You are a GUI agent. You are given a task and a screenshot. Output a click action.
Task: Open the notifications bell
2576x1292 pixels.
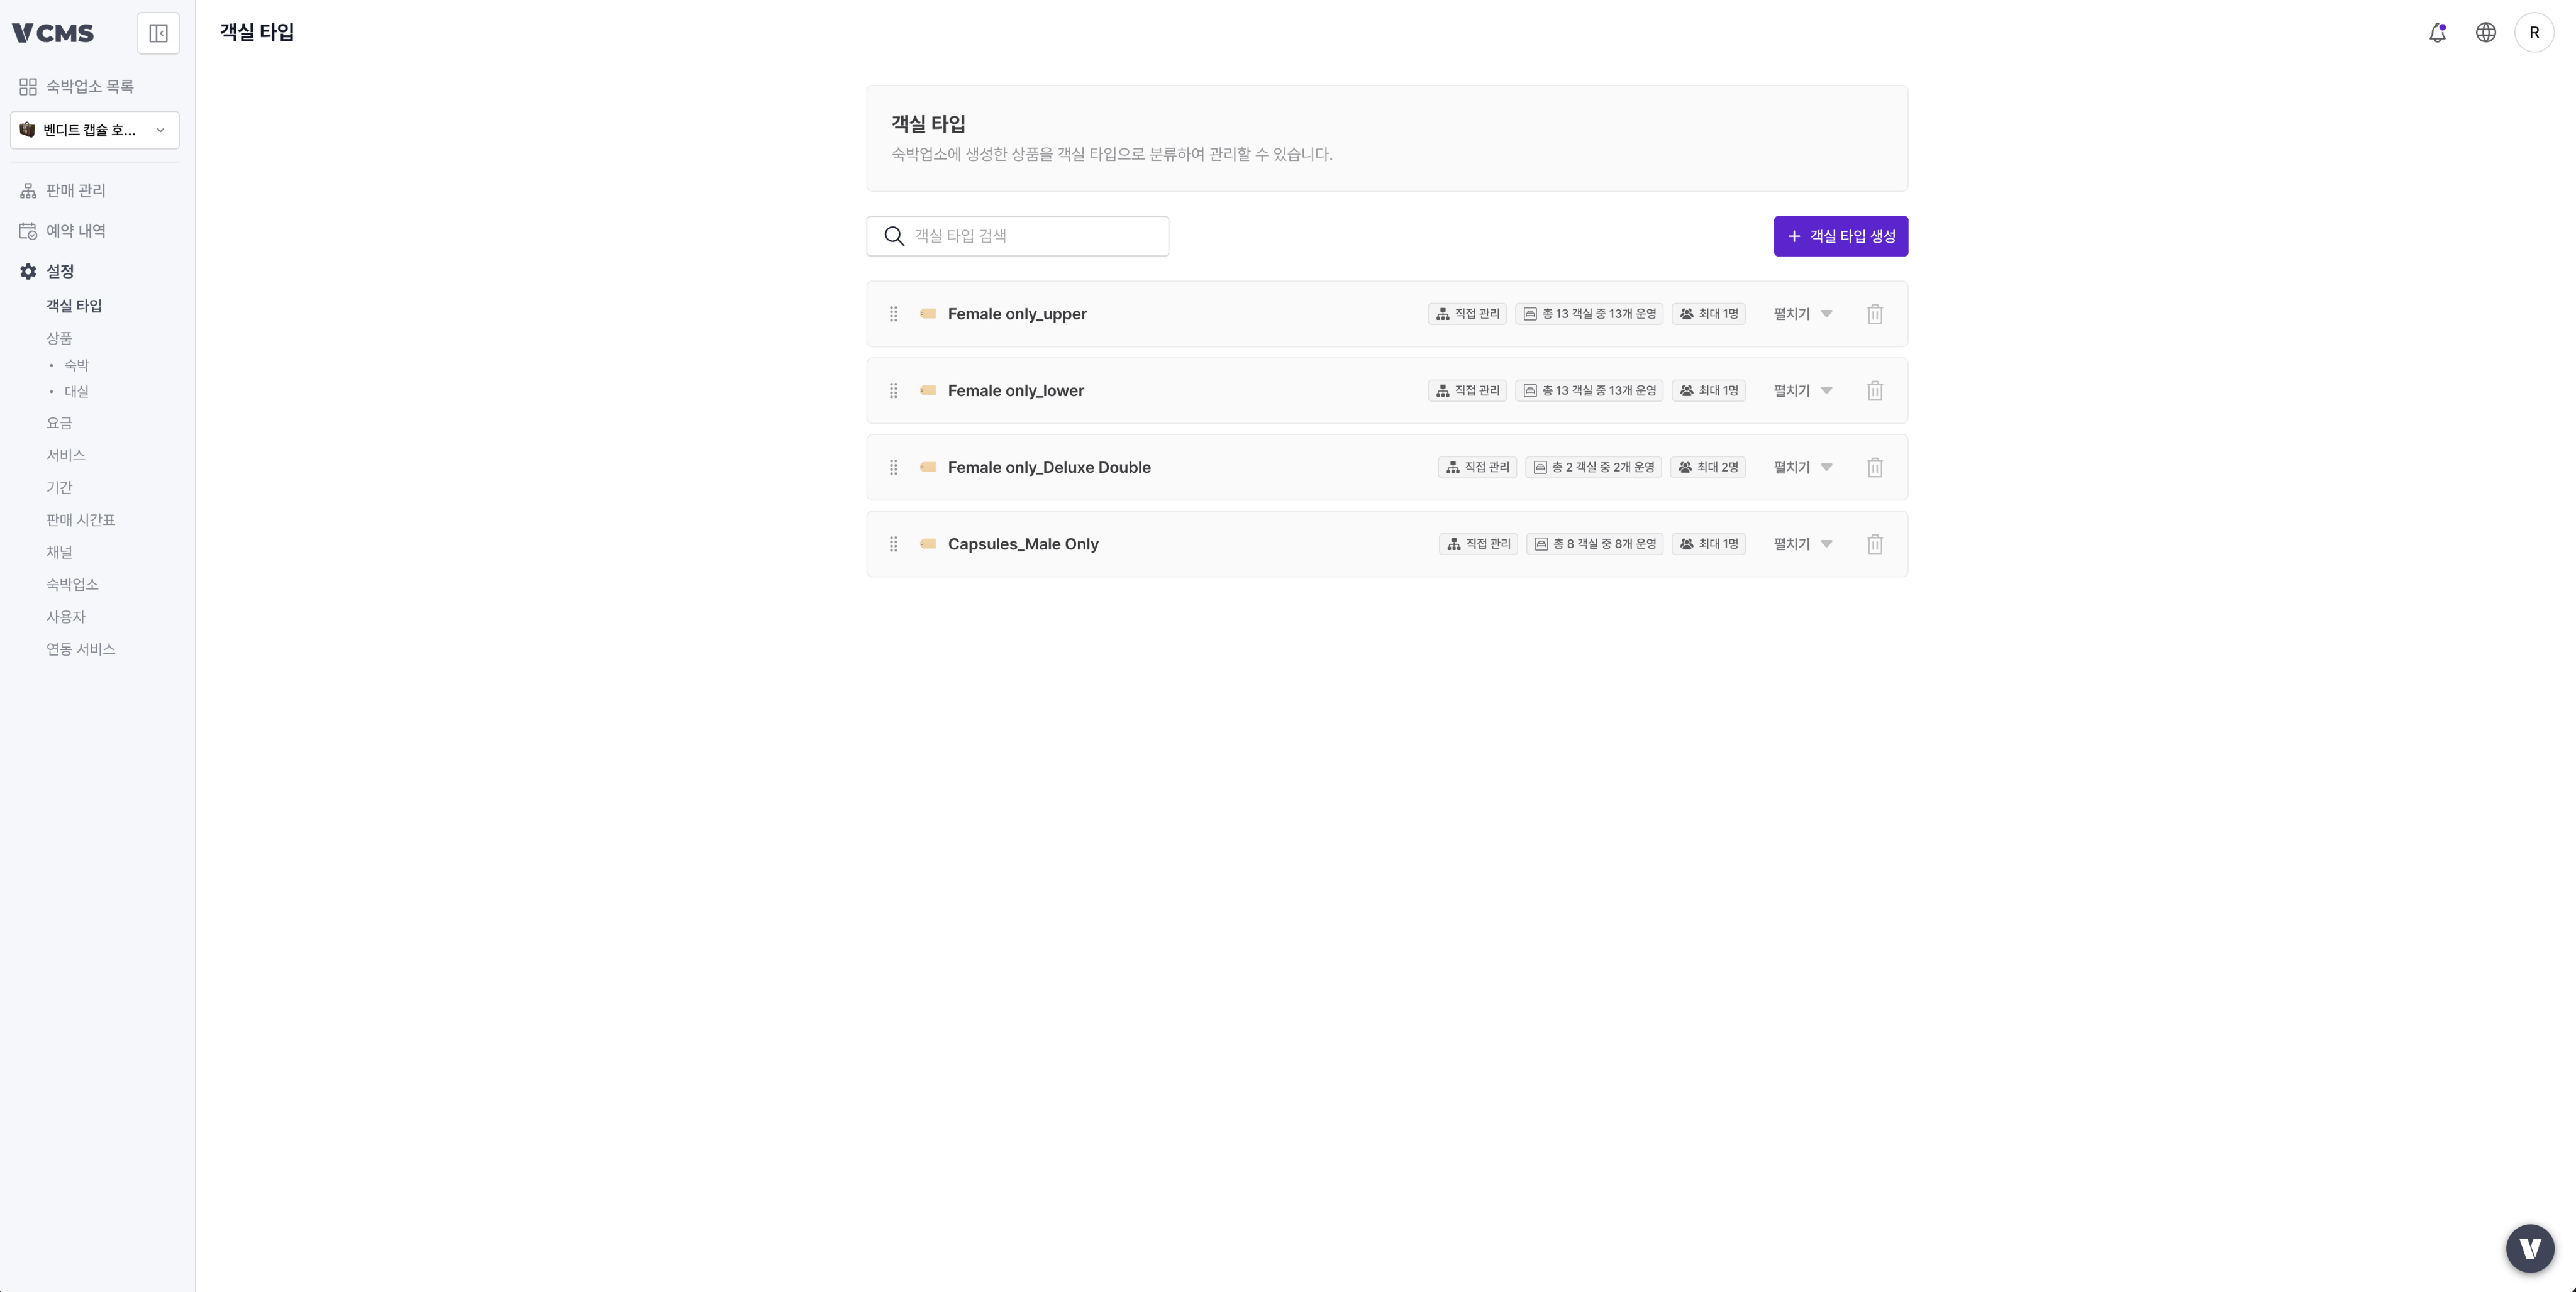coord(2437,33)
